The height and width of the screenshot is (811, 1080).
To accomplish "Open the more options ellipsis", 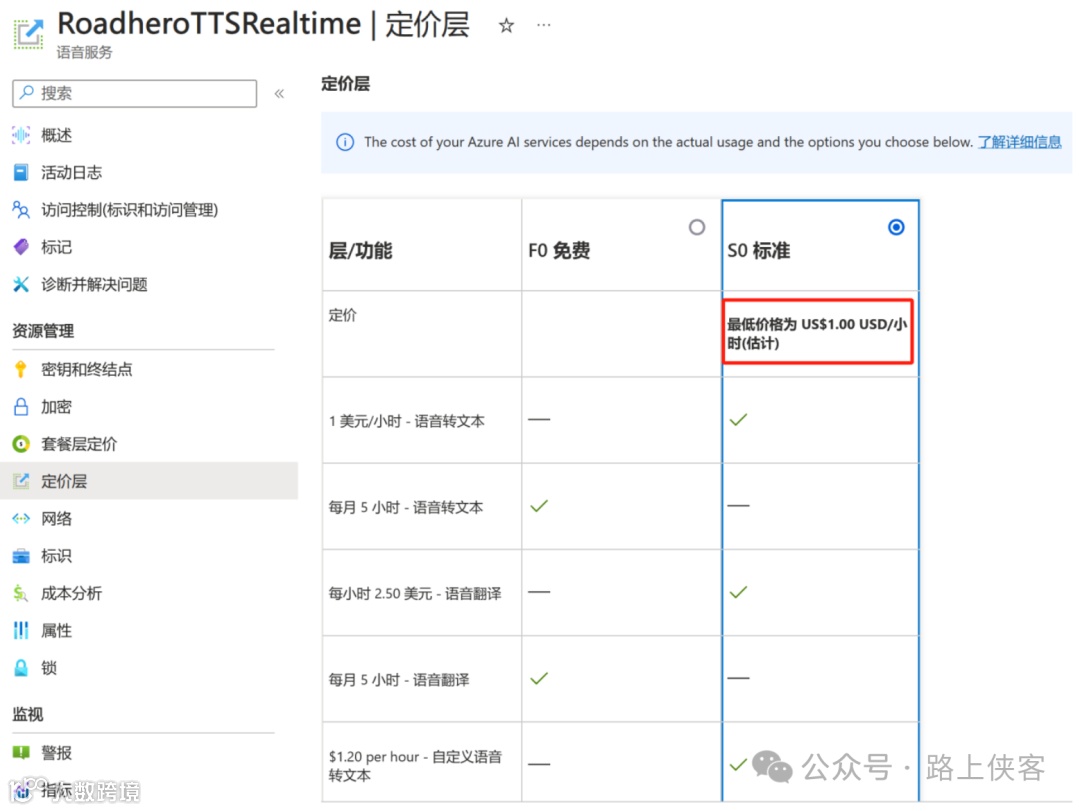I will tap(543, 25).
